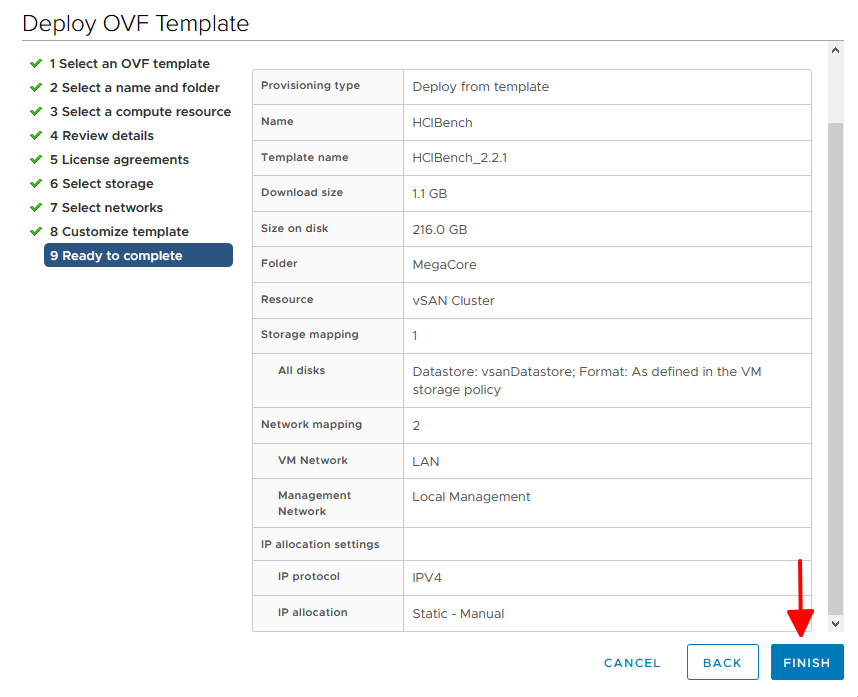Image resolution: width=858 pixels, height=697 pixels.
Task: Click green checkmark beside Select storage
Action: (x=36, y=183)
